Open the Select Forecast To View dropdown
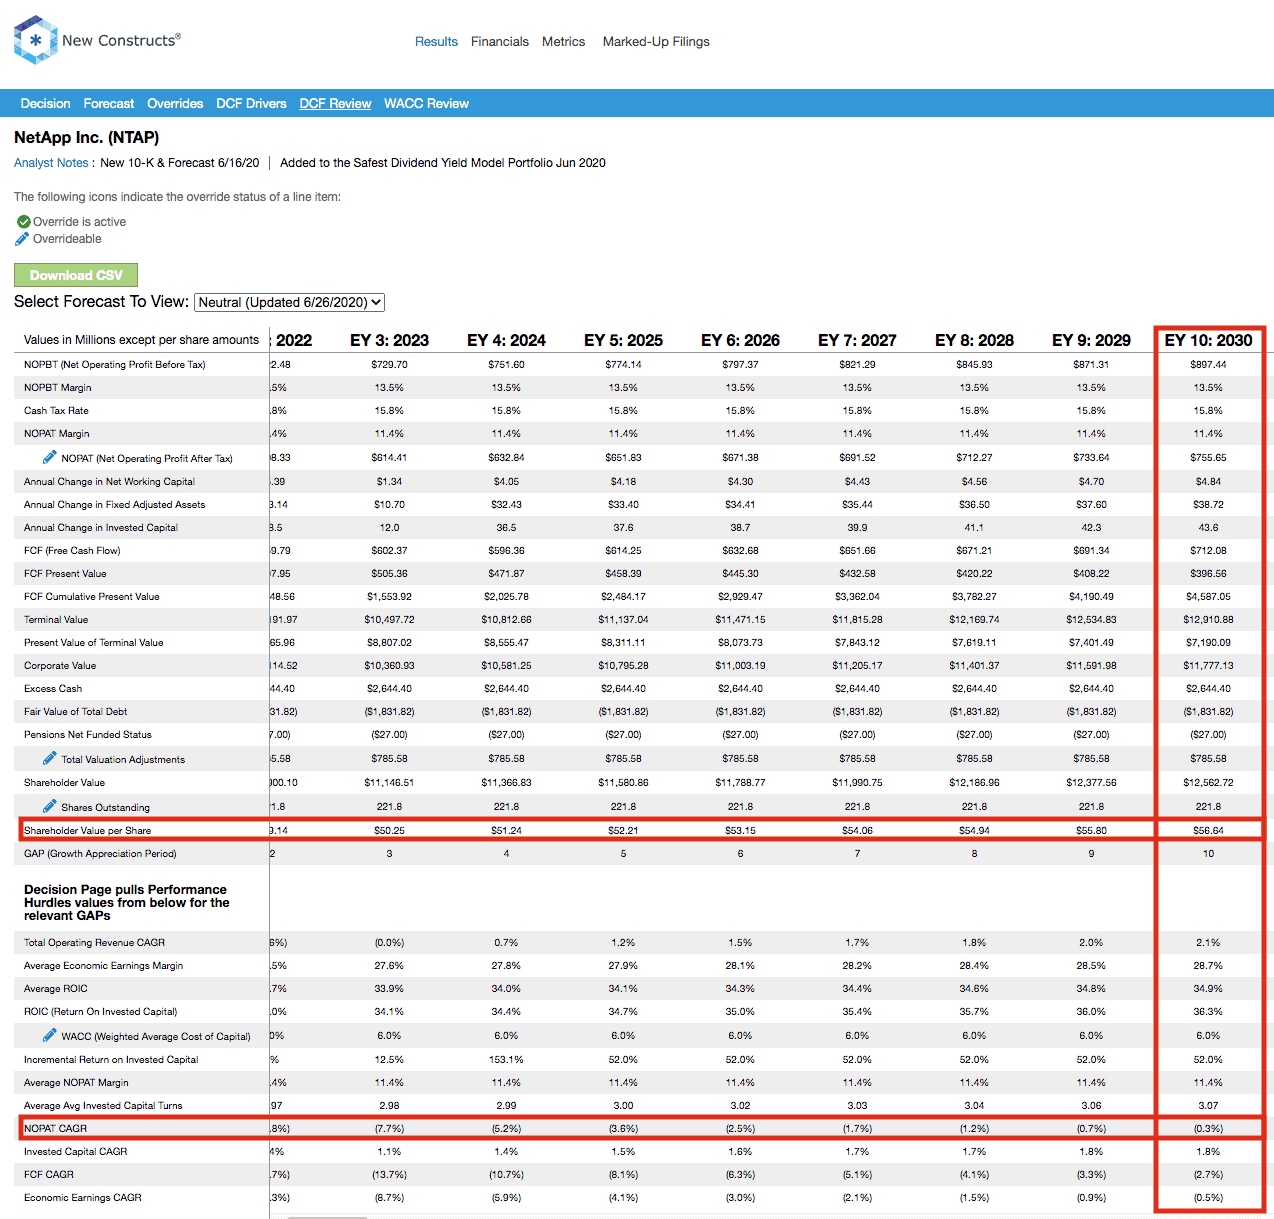Image resolution: width=1274 pixels, height=1219 pixels. (289, 302)
